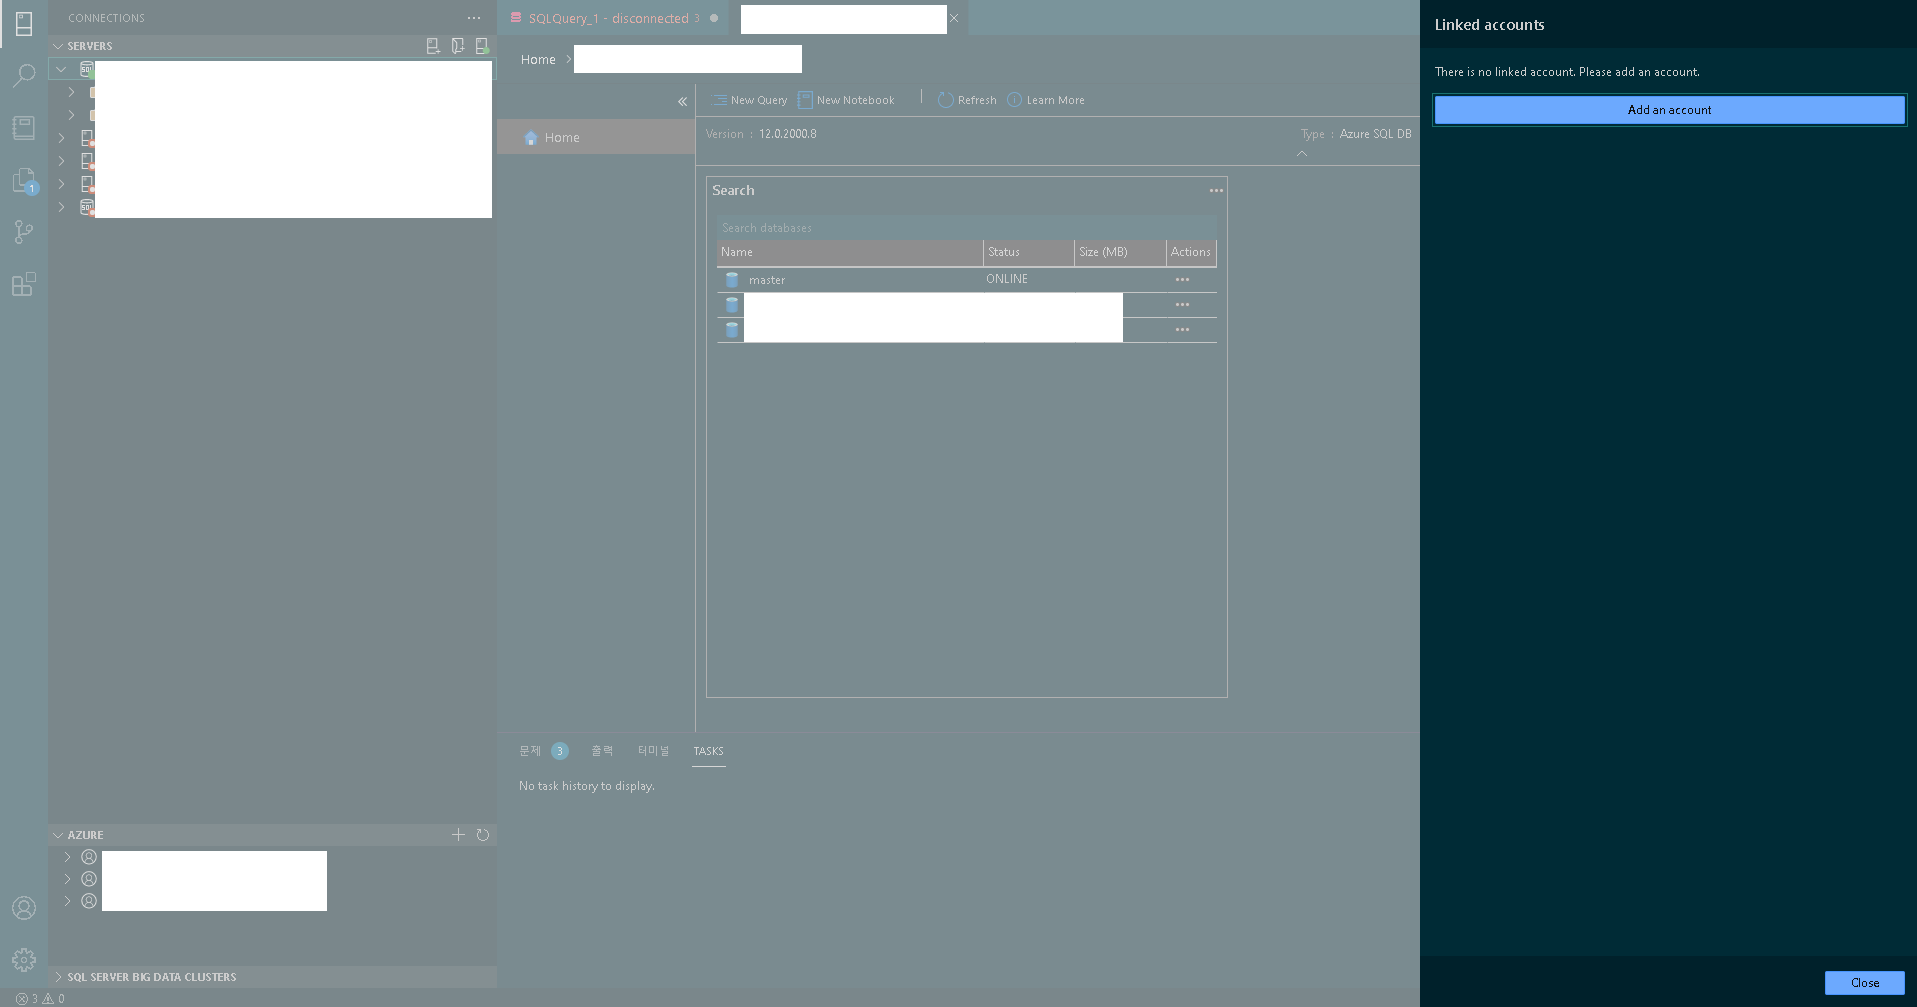The width and height of the screenshot is (1917, 1007).
Task: Open the Extensions view
Action: tap(24, 284)
